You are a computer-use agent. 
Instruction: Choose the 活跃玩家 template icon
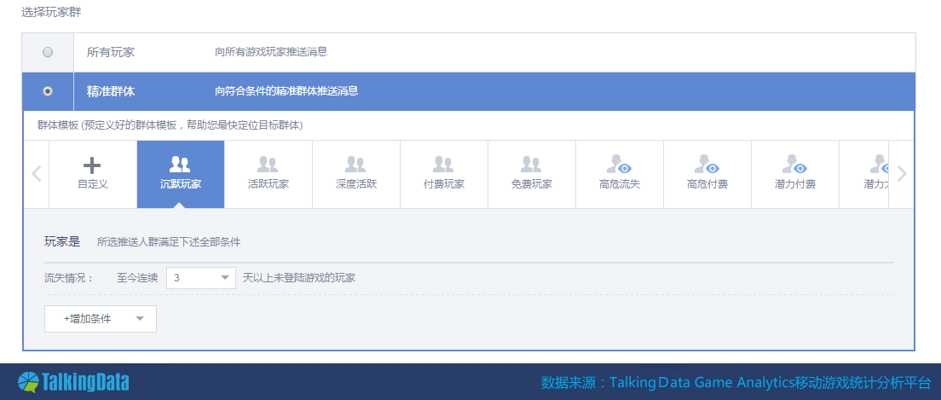click(268, 164)
